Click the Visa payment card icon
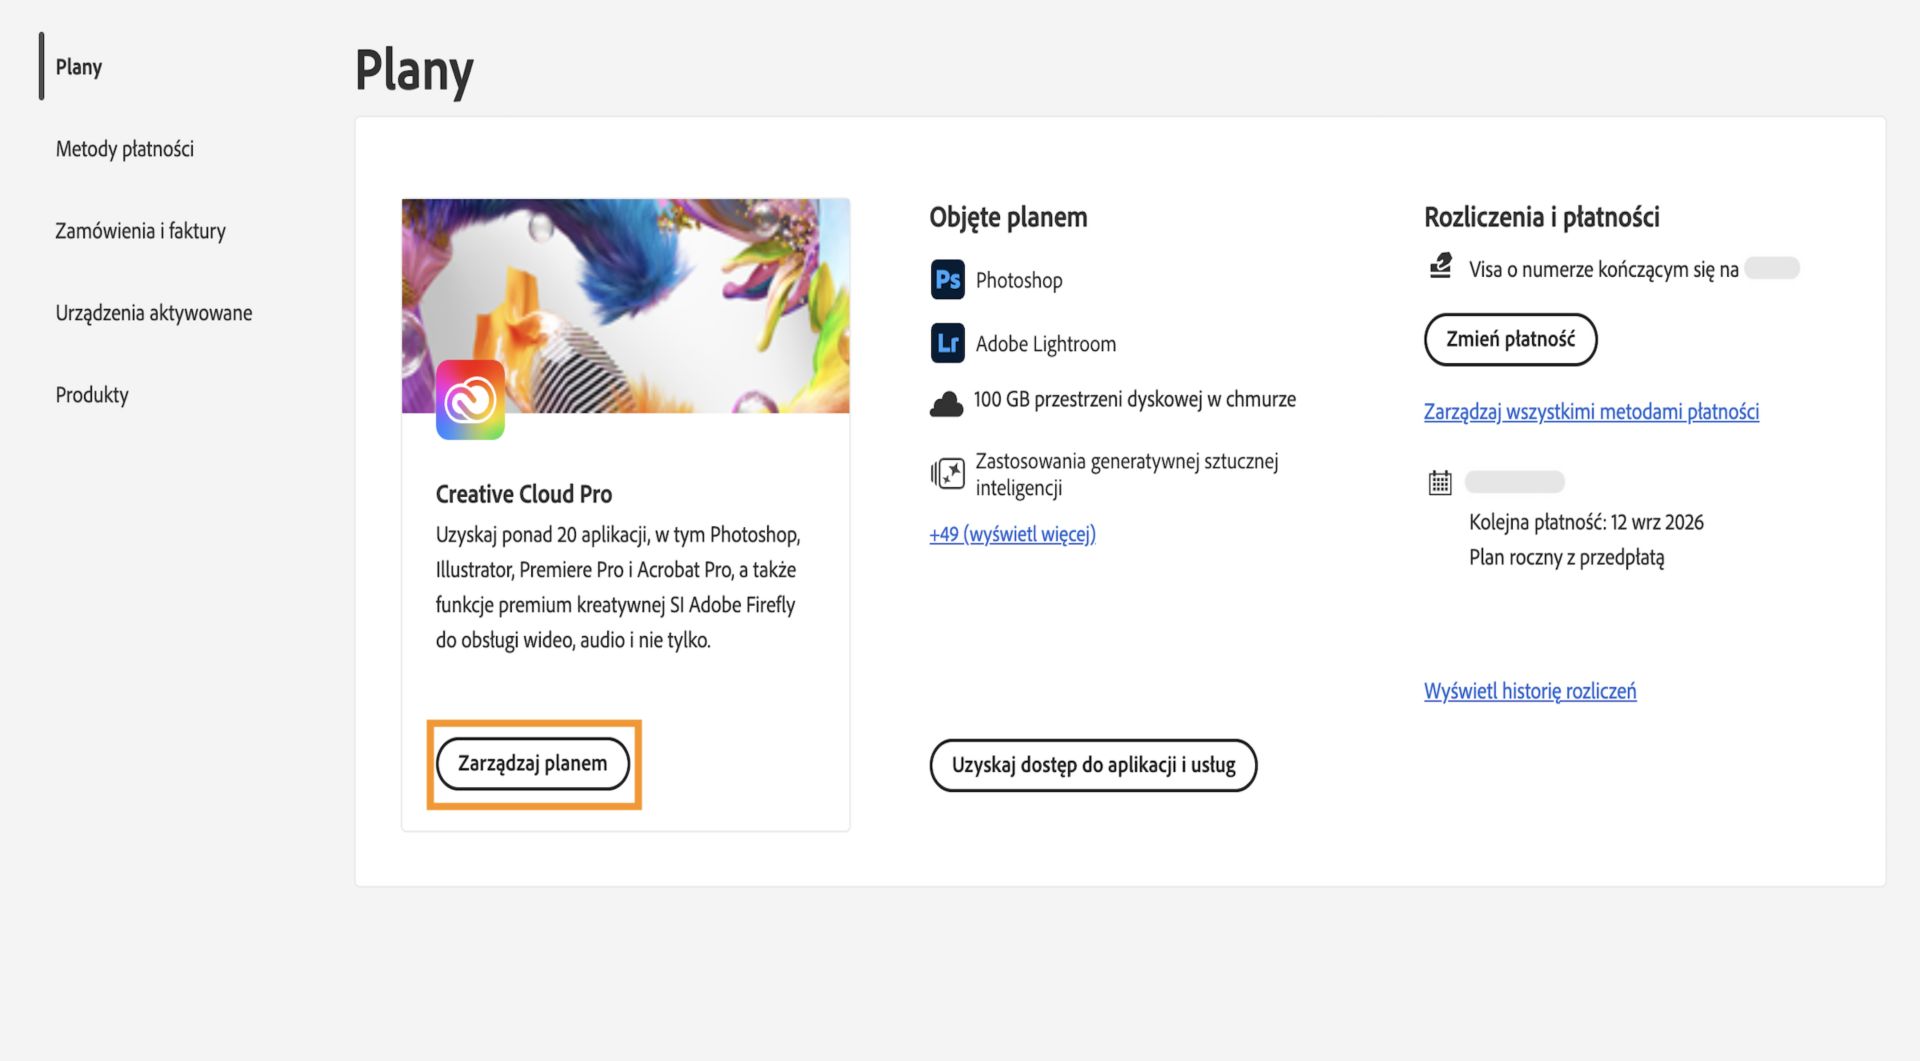The width and height of the screenshot is (1920, 1061). tap(1440, 266)
